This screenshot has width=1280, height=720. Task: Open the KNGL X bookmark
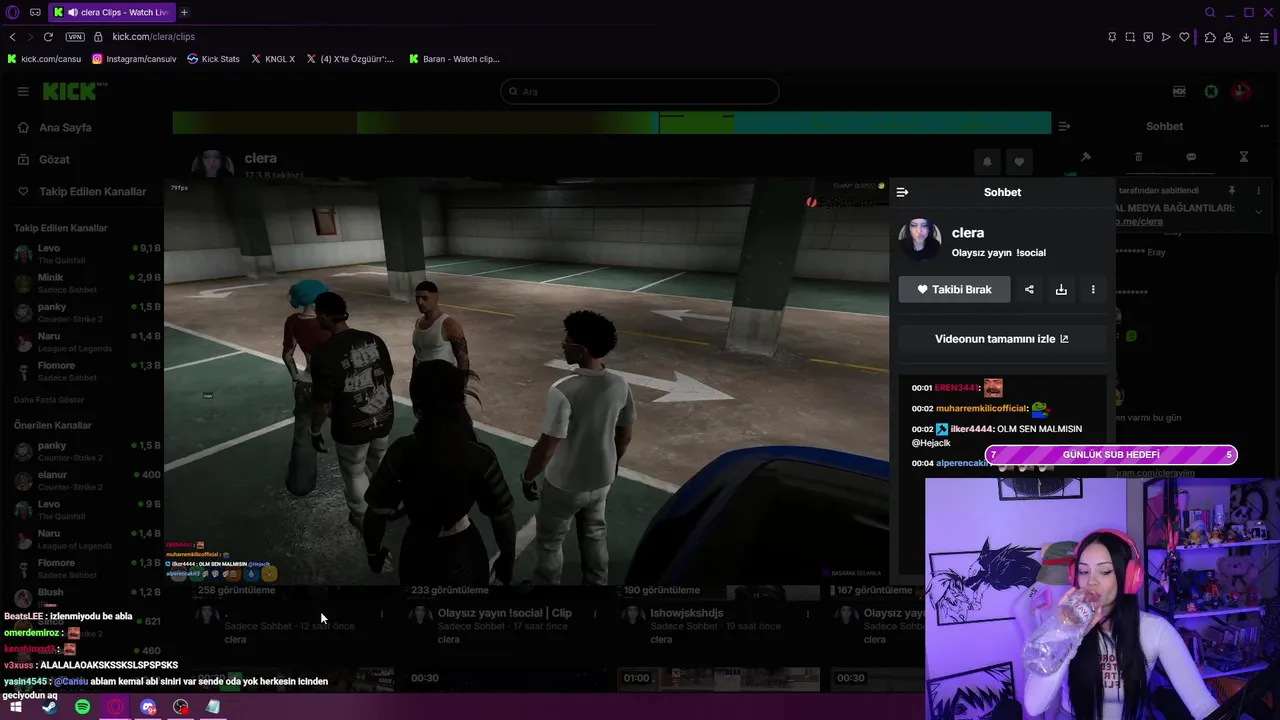(x=273, y=59)
